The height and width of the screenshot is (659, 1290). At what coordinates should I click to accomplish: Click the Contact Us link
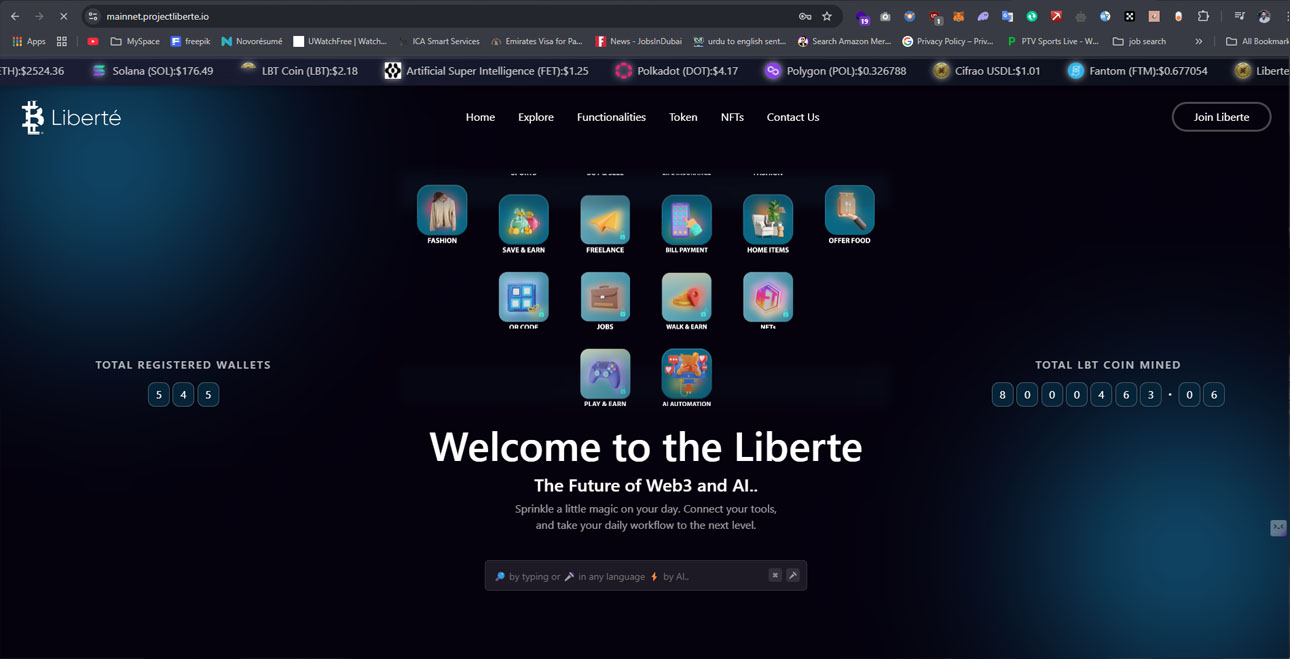793,117
